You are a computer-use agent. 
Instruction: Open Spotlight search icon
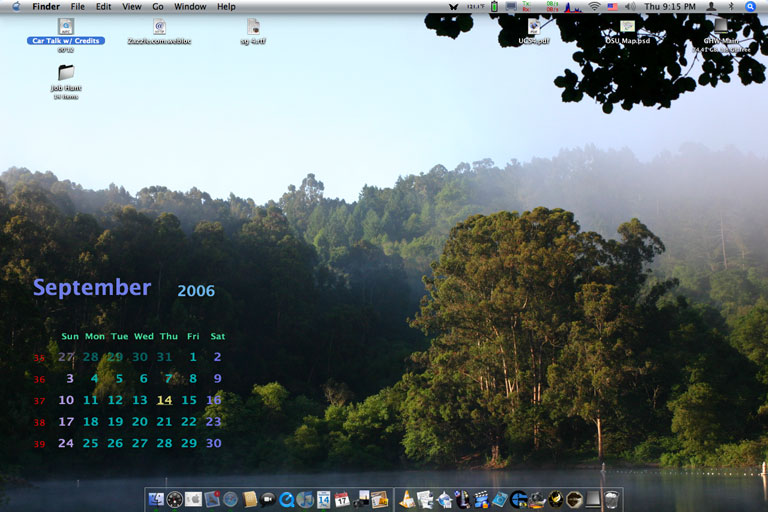(x=750, y=6)
